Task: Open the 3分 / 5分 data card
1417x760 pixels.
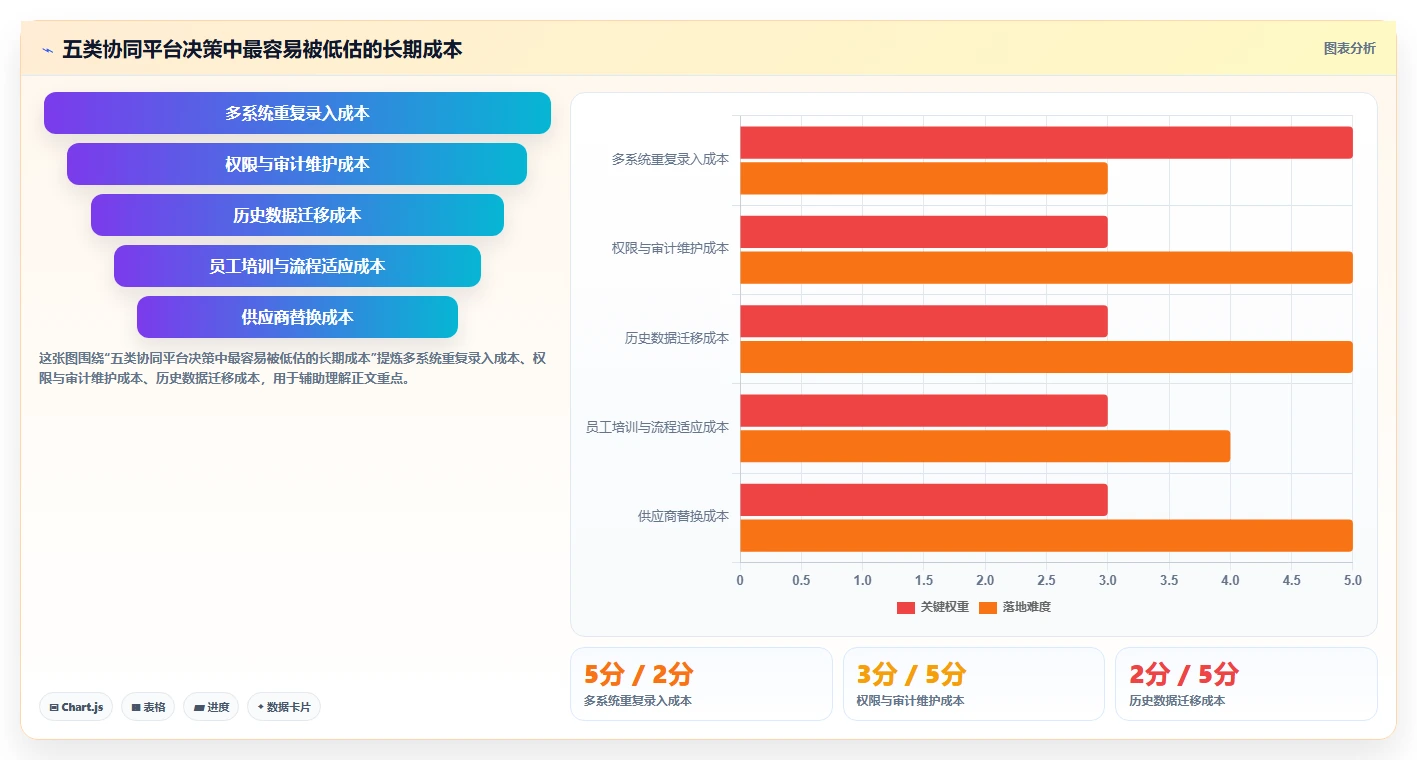Action: (x=974, y=684)
